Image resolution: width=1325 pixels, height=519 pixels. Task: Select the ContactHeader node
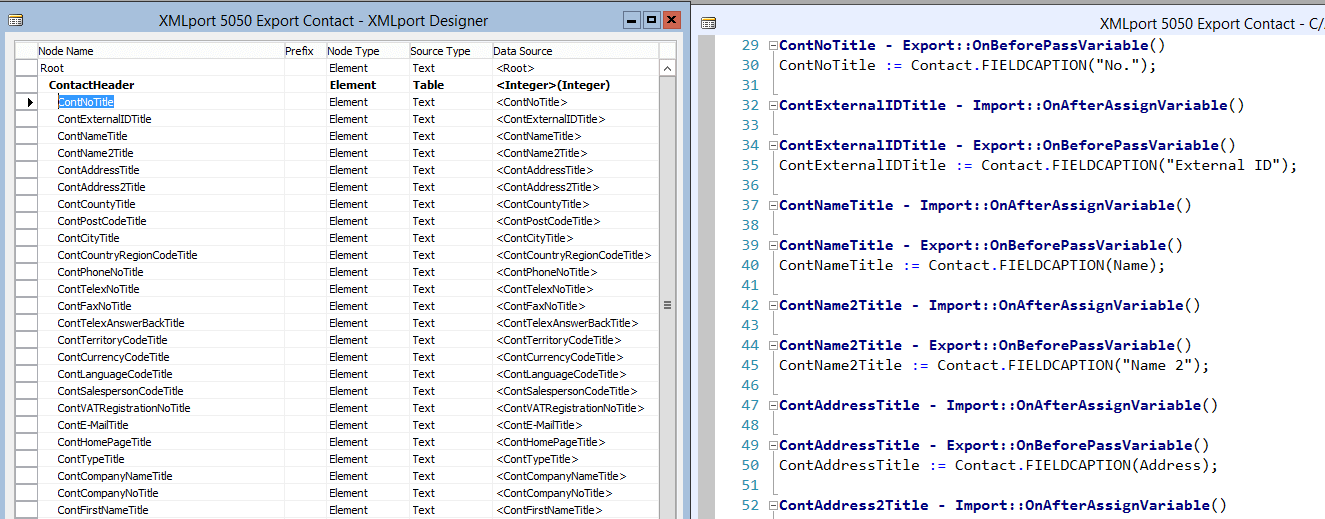pyautogui.click(x=91, y=85)
